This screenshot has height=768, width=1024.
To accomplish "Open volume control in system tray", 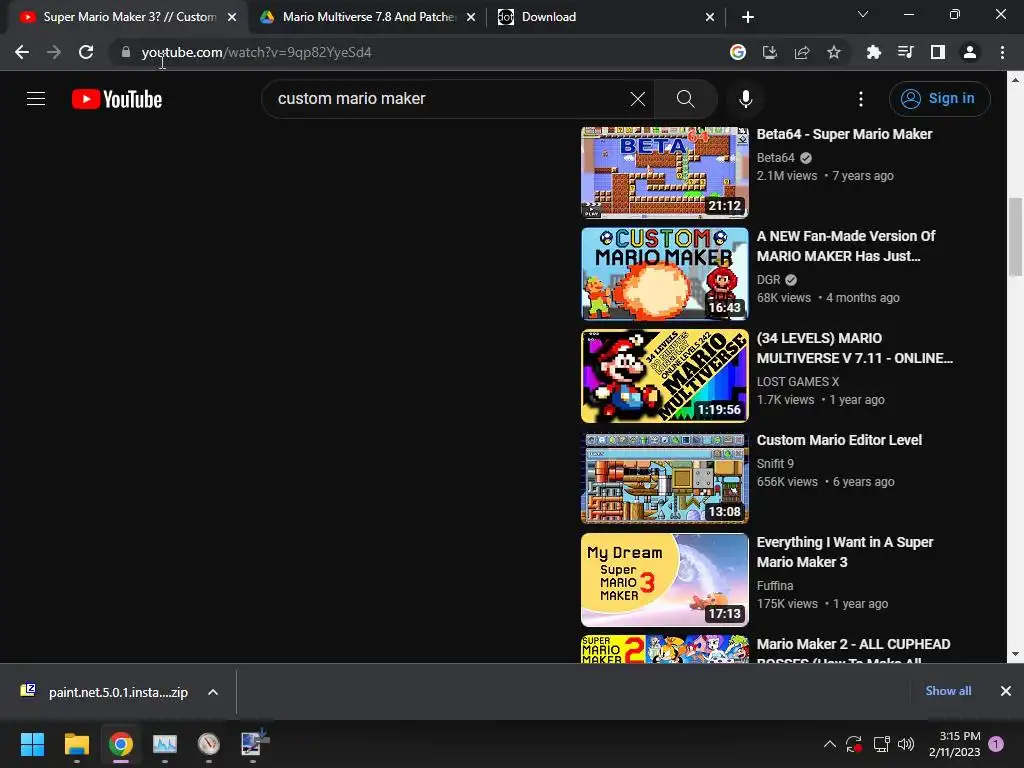I will pyautogui.click(x=906, y=744).
